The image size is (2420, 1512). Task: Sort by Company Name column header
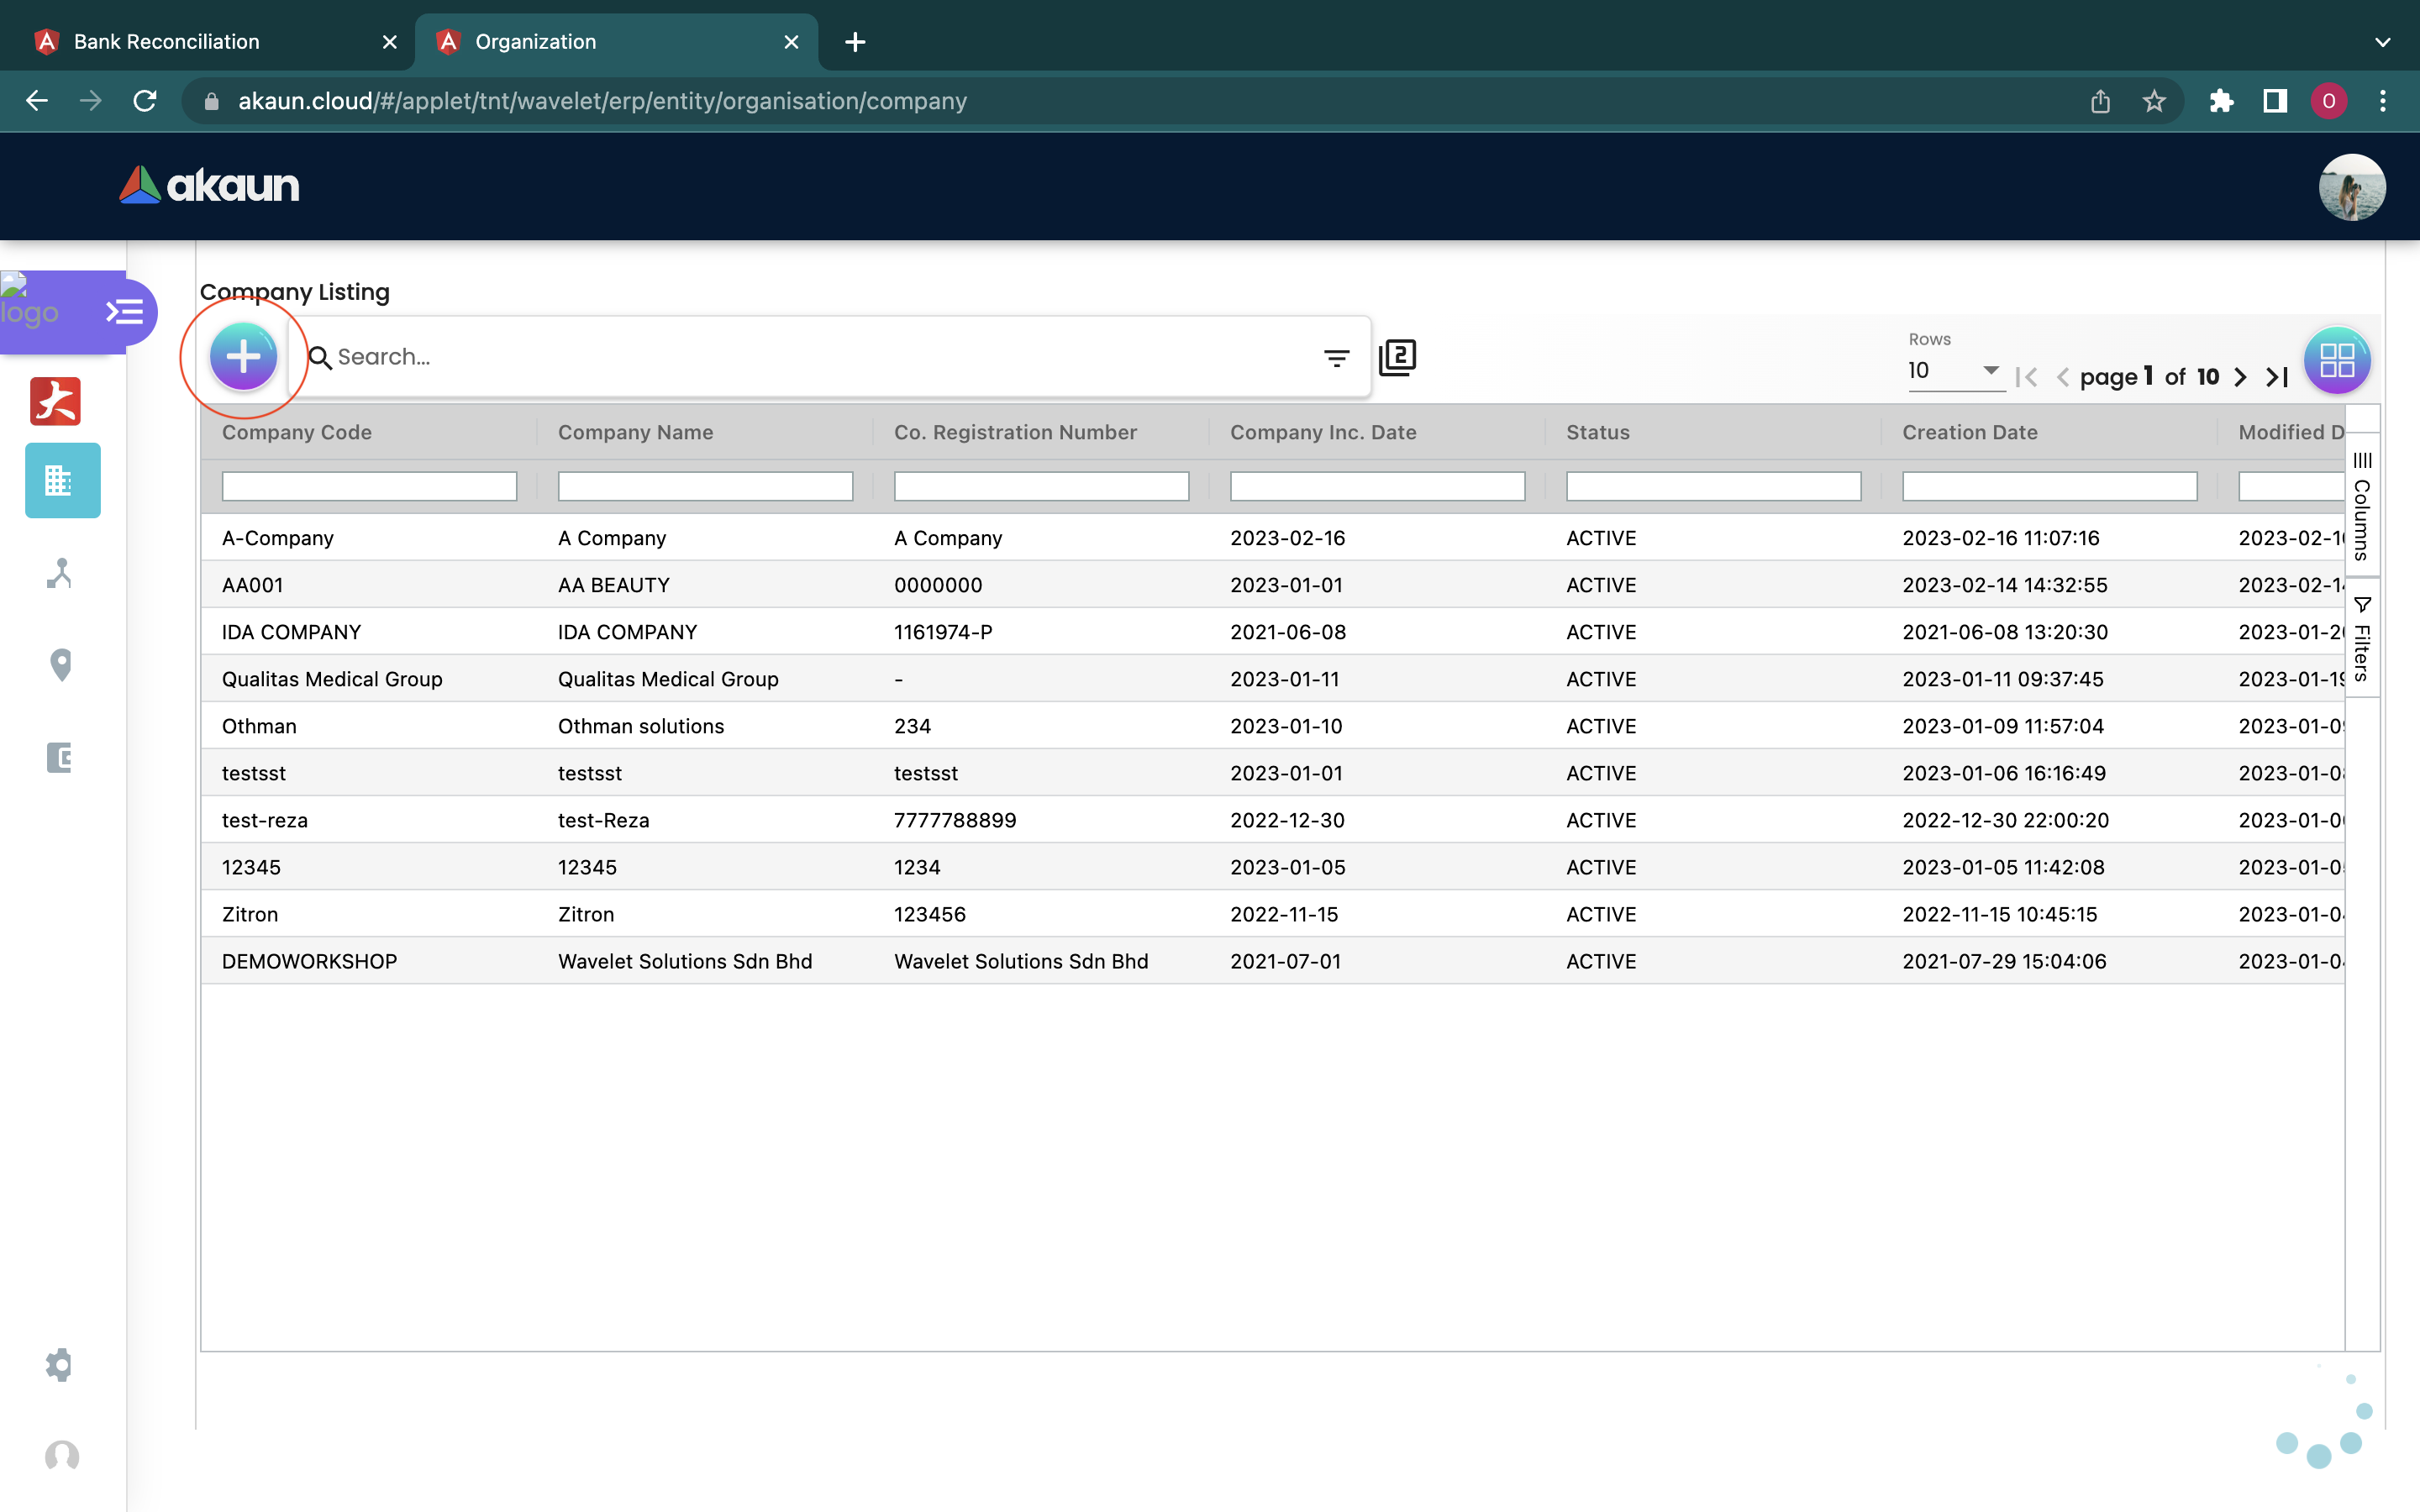point(635,432)
